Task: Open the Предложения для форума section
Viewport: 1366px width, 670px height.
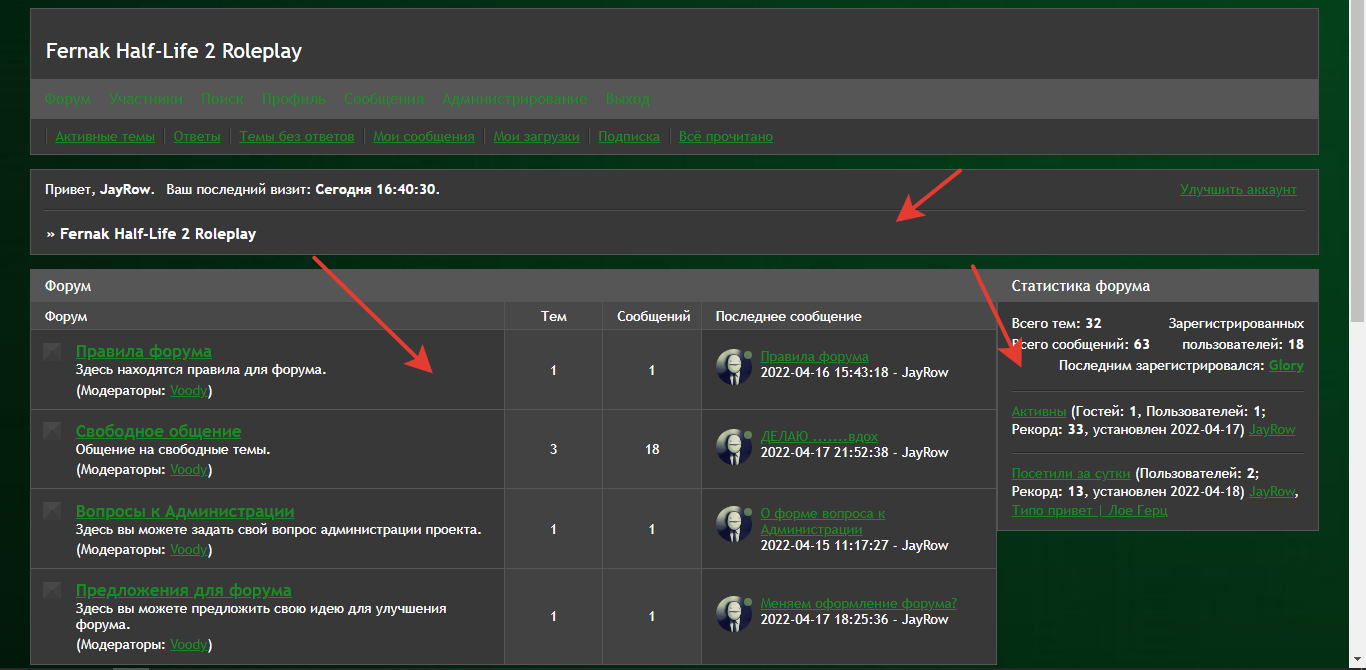Action: (184, 590)
